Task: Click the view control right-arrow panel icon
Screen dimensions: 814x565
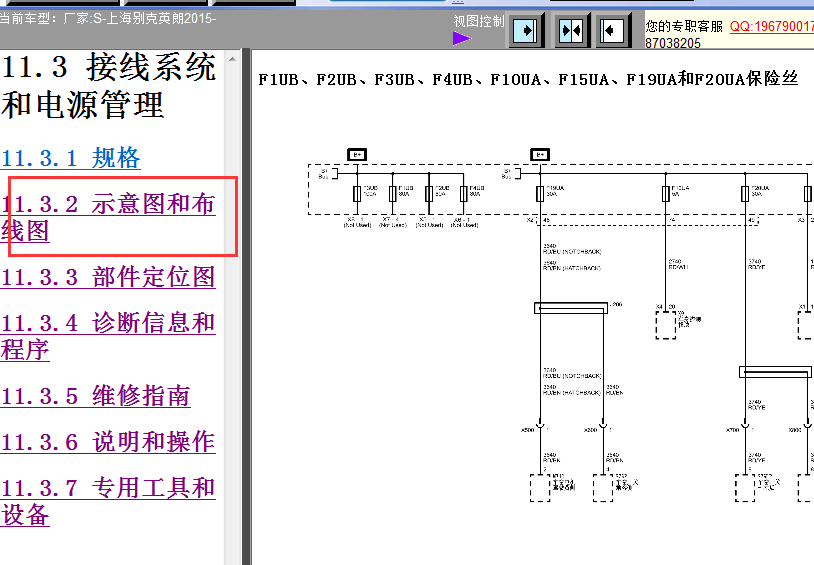Action: pos(526,31)
